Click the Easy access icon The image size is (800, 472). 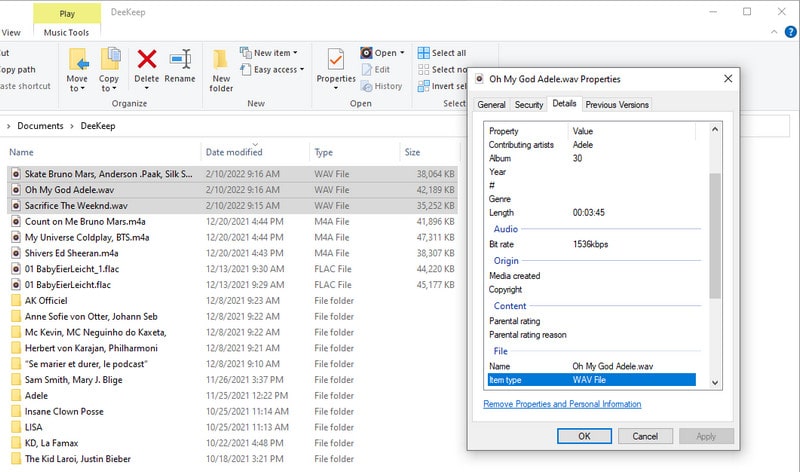tap(245, 69)
